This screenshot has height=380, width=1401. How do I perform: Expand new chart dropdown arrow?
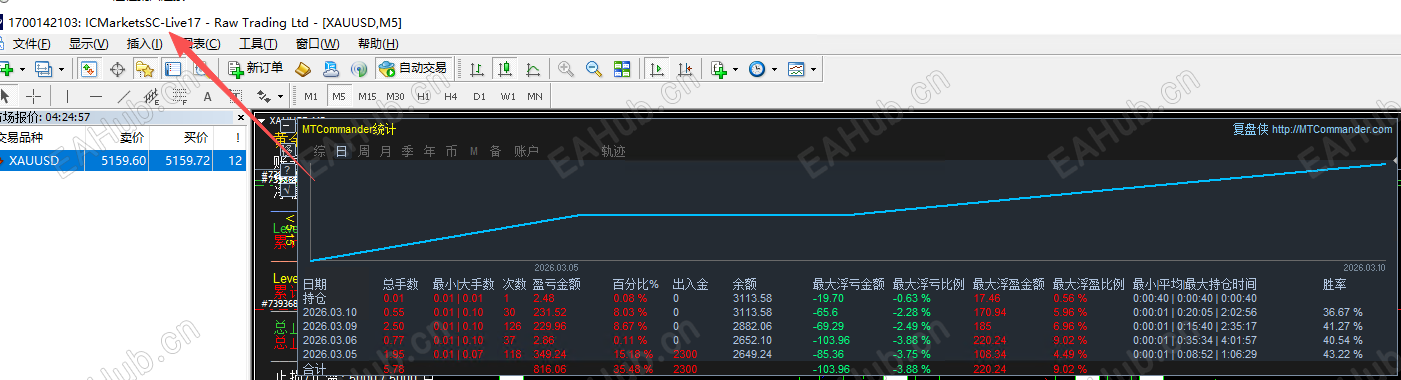(22, 69)
